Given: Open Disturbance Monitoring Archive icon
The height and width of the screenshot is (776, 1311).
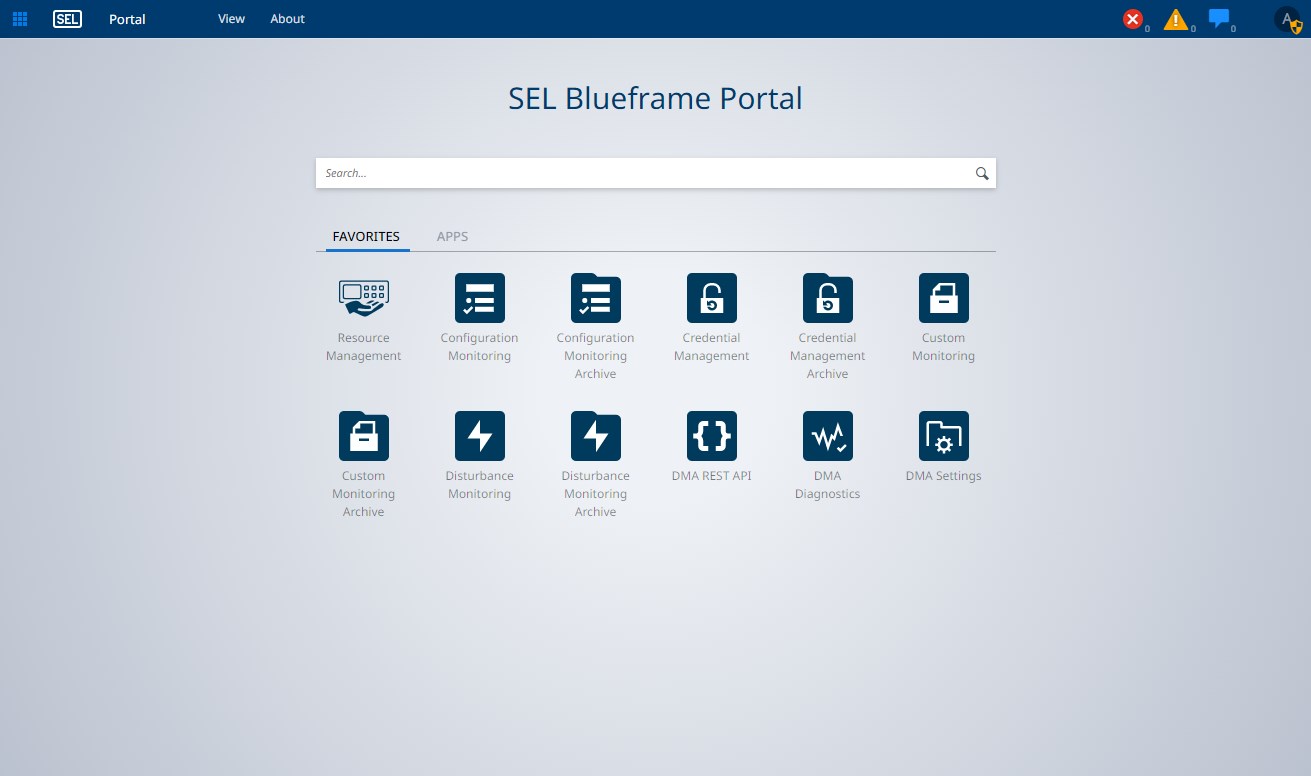Looking at the screenshot, I should 595,436.
